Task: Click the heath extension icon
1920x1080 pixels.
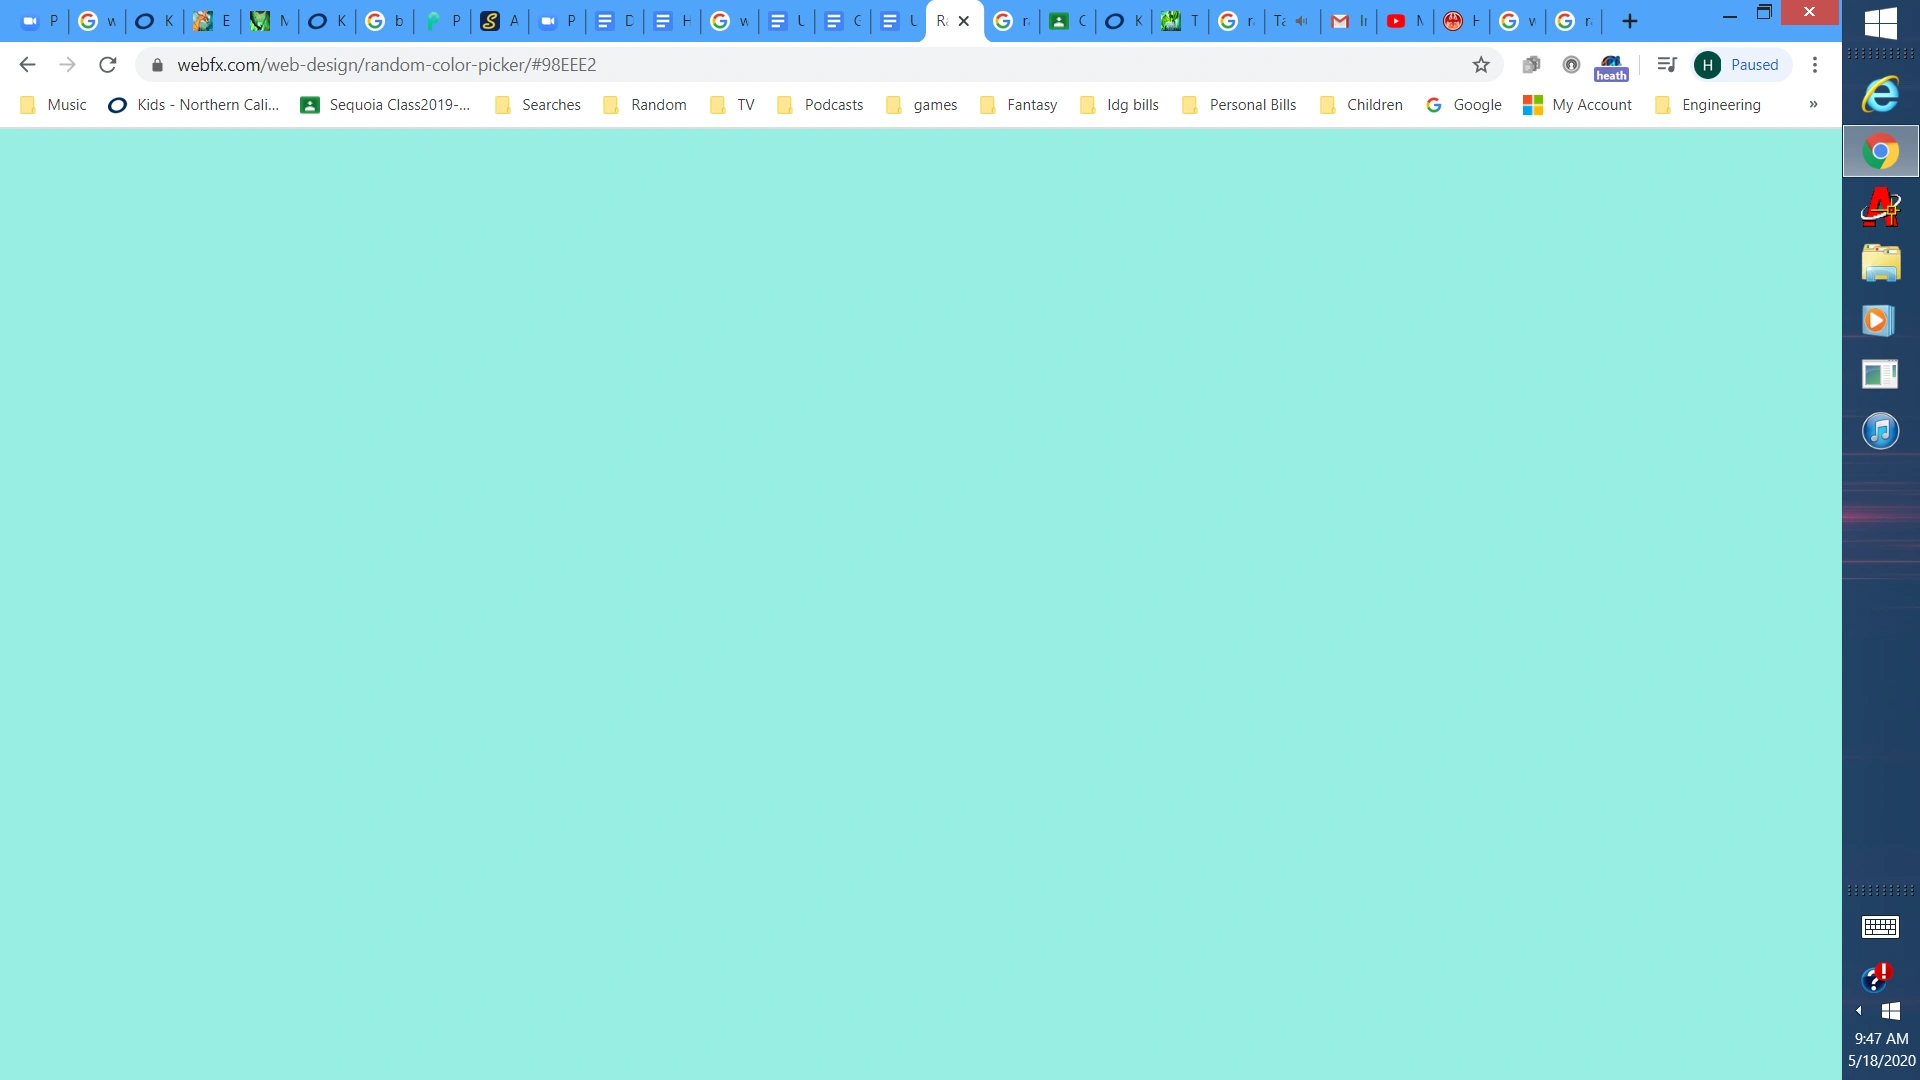Action: coord(1611,67)
